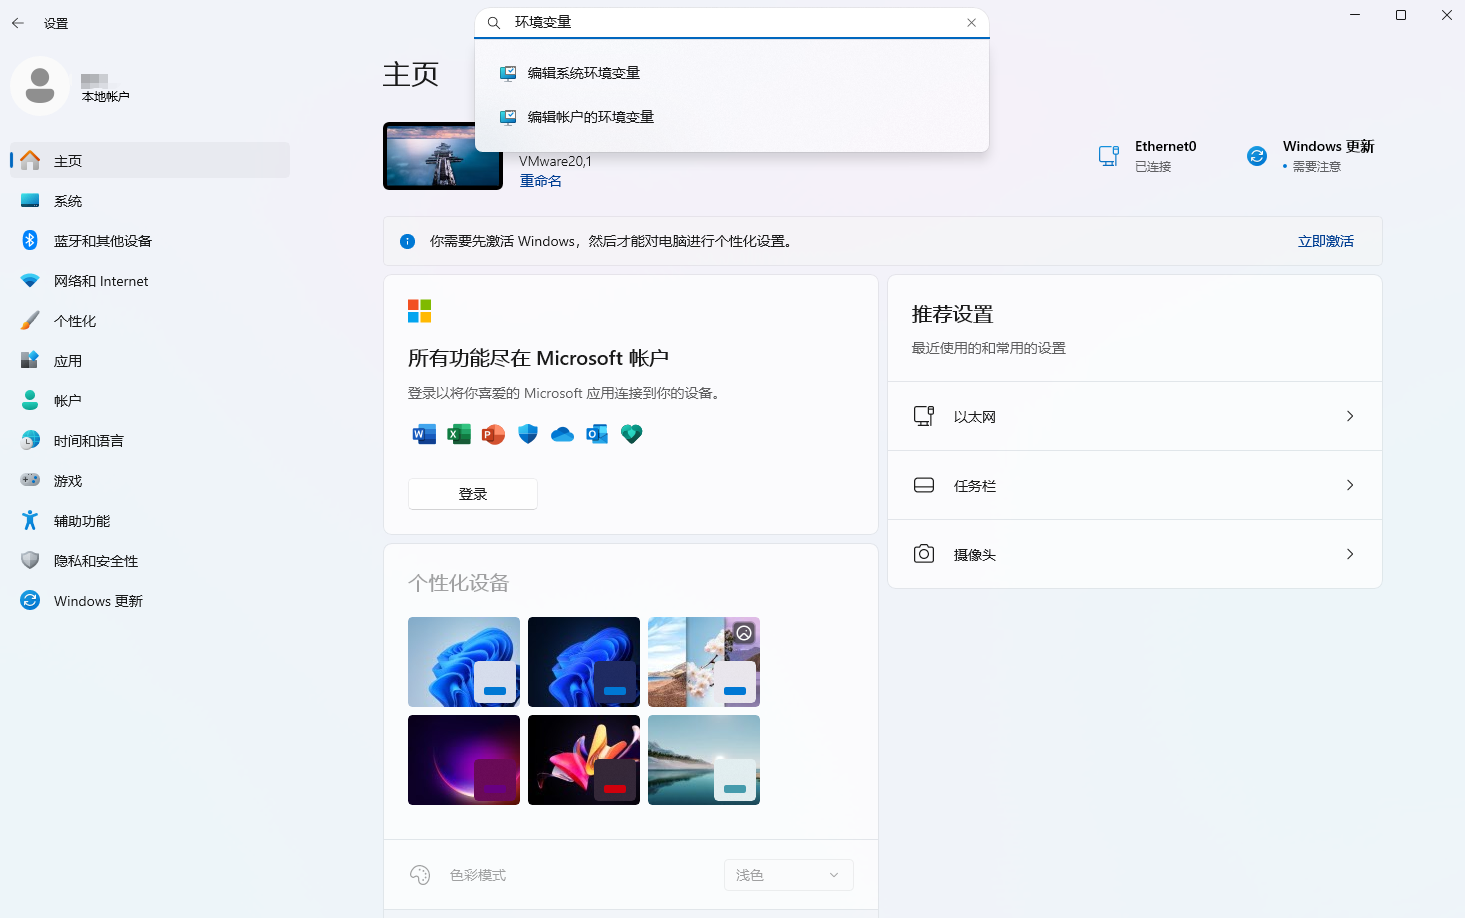Viewport: 1465px width, 918px height.
Task: Open the 摄像头 recommended setting
Action: (1134, 554)
